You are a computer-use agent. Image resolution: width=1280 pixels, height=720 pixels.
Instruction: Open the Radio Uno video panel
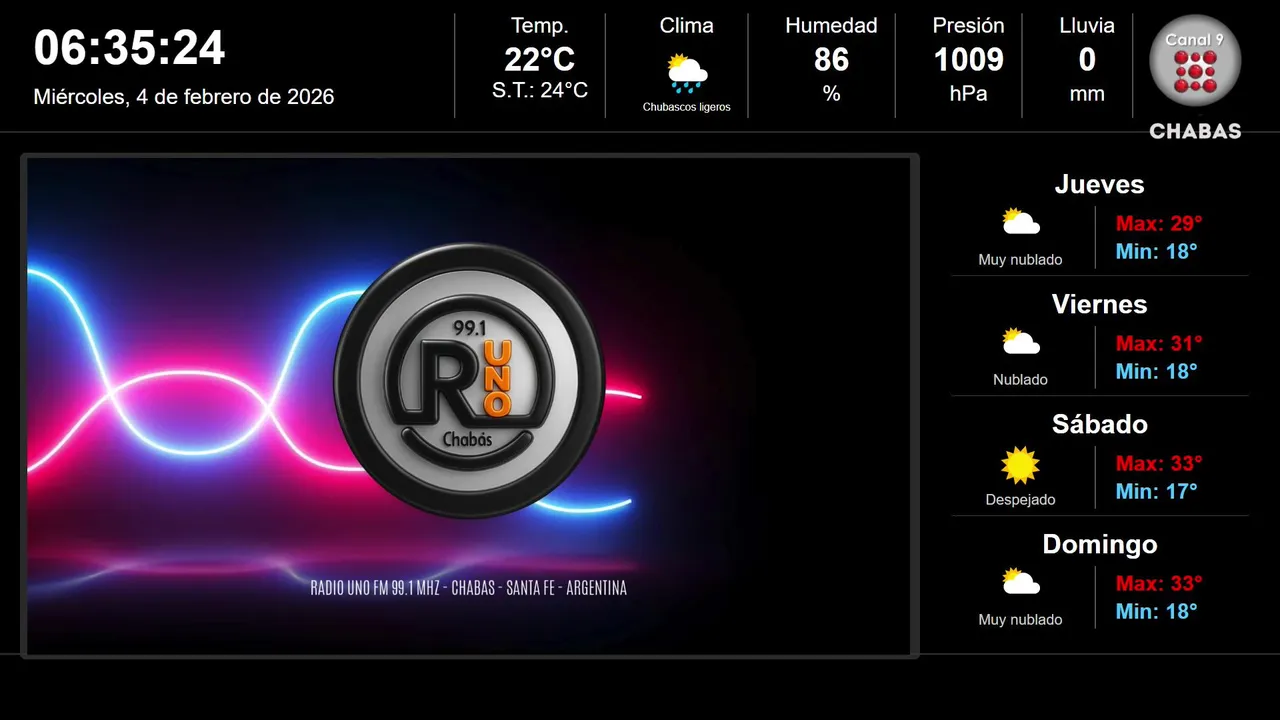point(469,406)
